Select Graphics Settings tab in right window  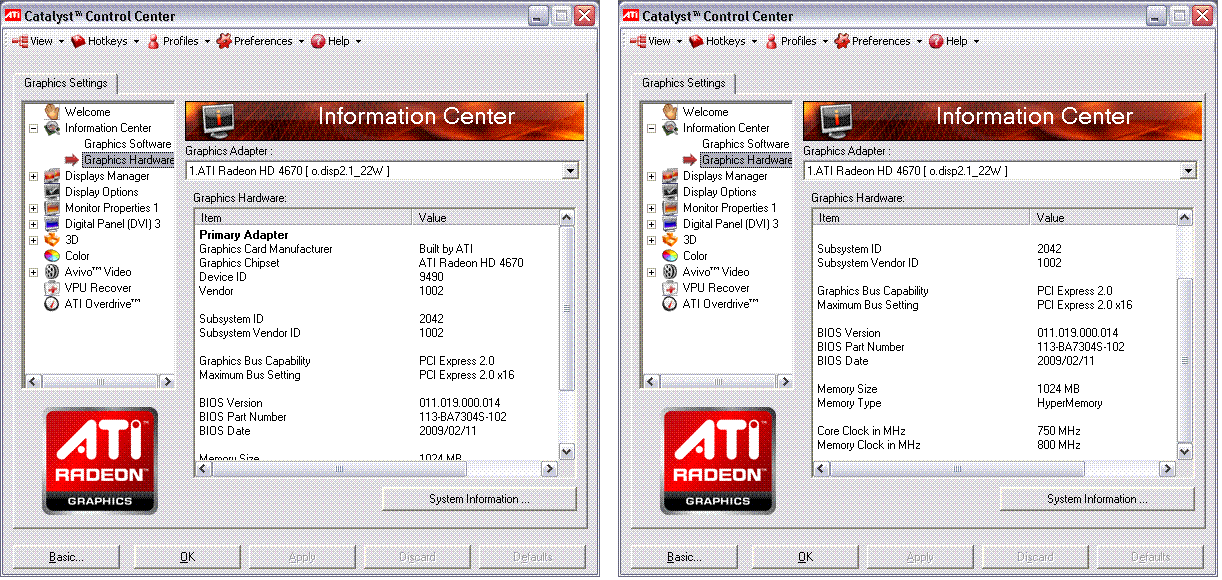(684, 83)
